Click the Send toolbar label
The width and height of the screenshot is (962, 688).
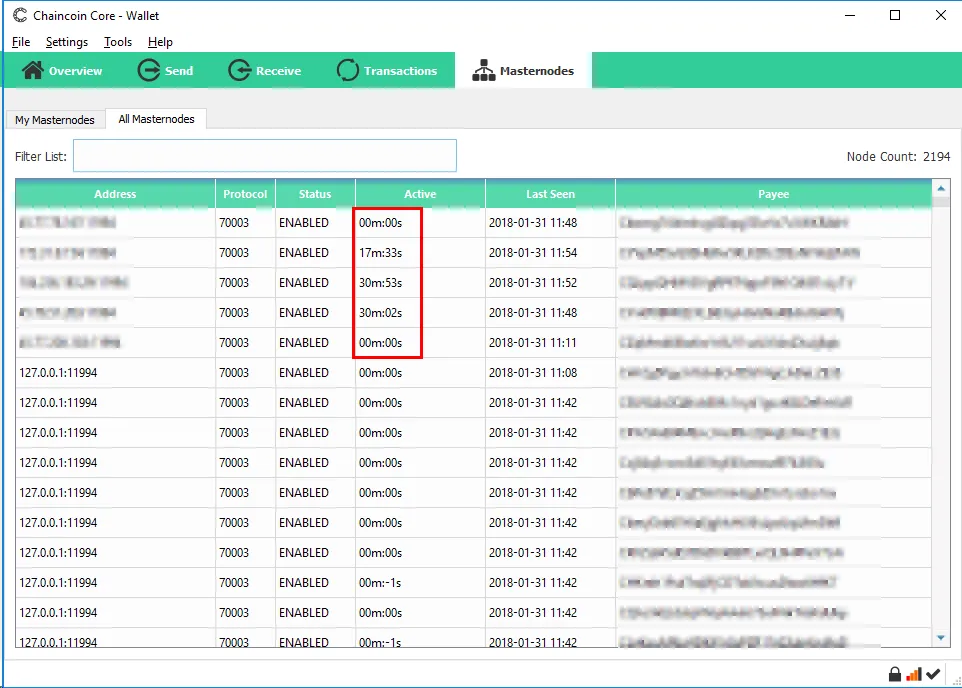(179, 71)
